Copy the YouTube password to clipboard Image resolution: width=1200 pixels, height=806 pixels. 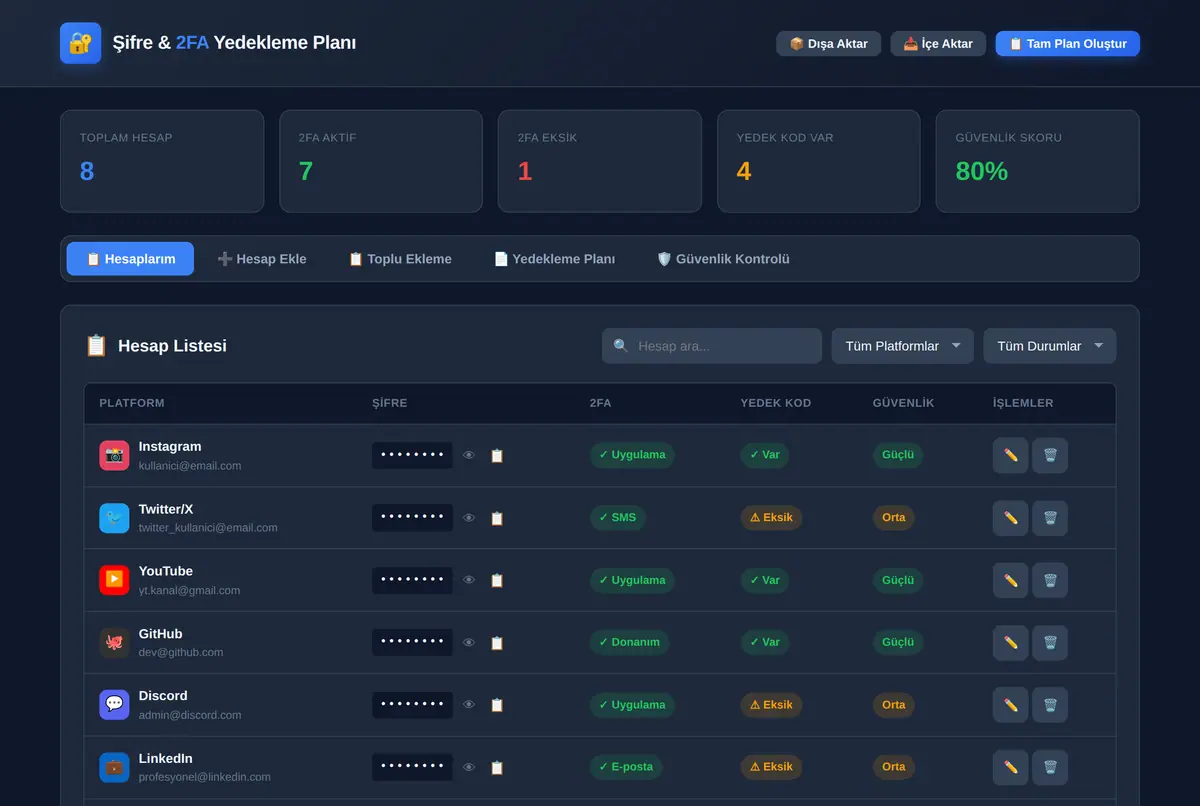[x=497, y=580]
